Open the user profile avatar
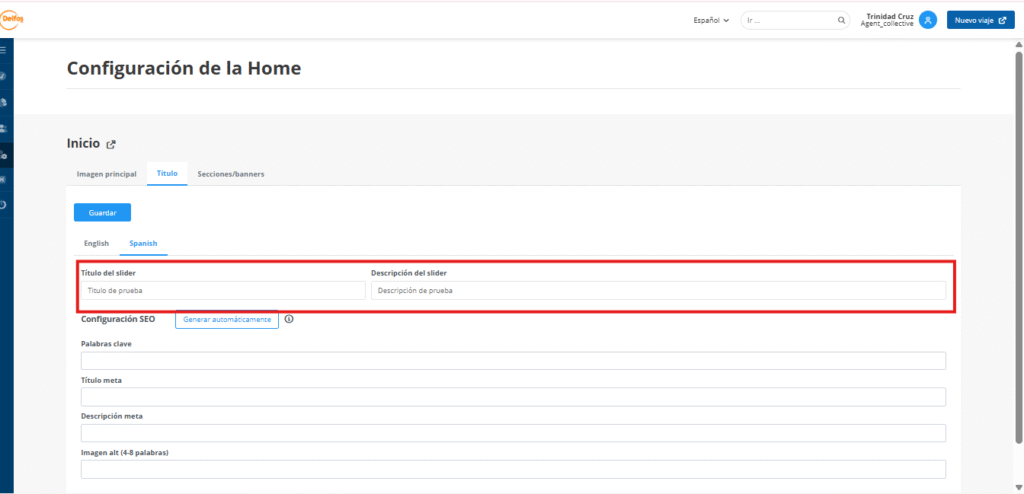Screen dimensions: 1024x494 pos(928,20)
